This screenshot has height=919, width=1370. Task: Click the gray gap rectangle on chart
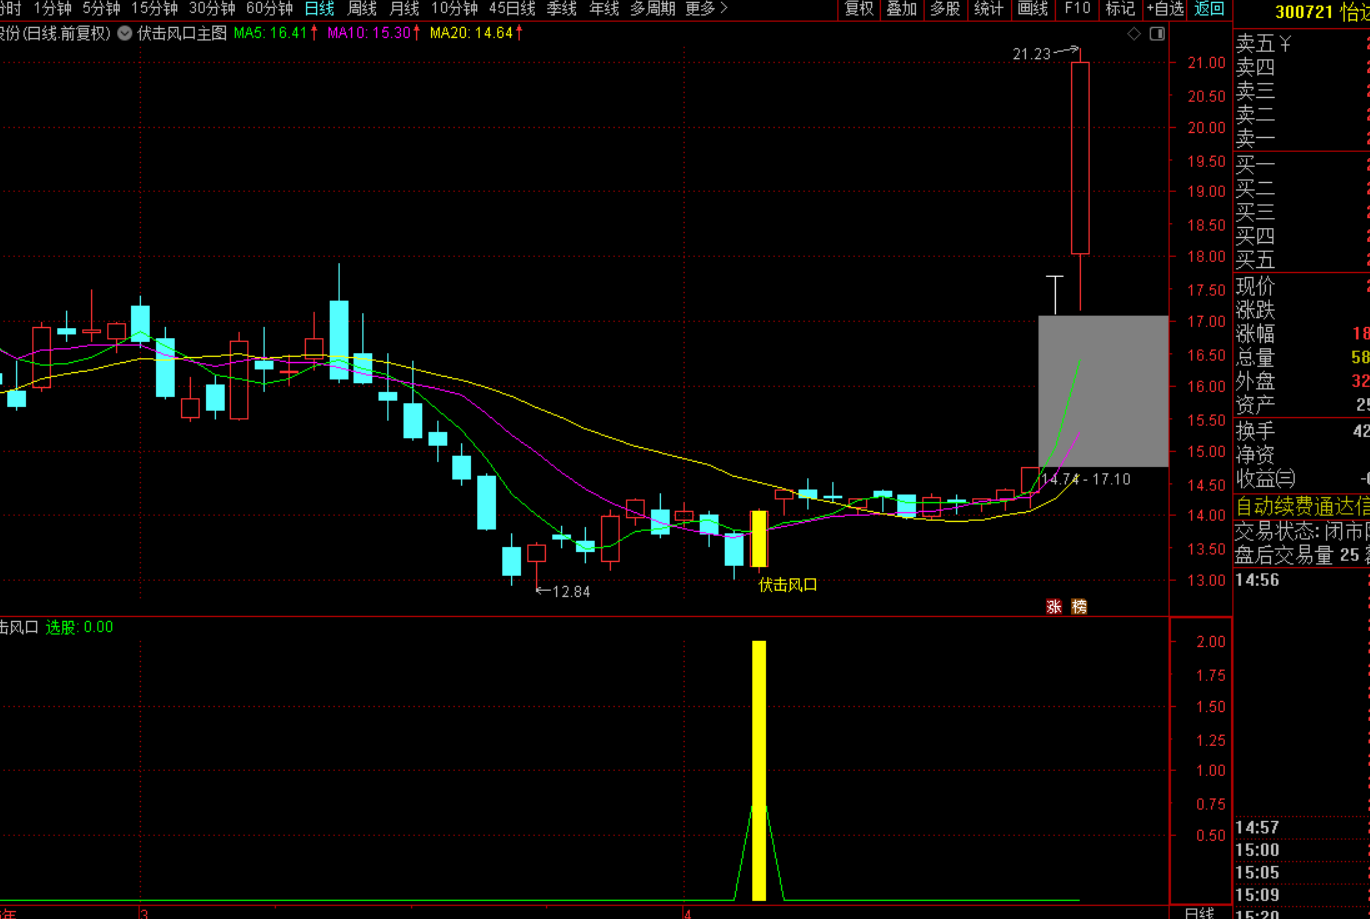pyautogui.click(x=1103, y=391)
